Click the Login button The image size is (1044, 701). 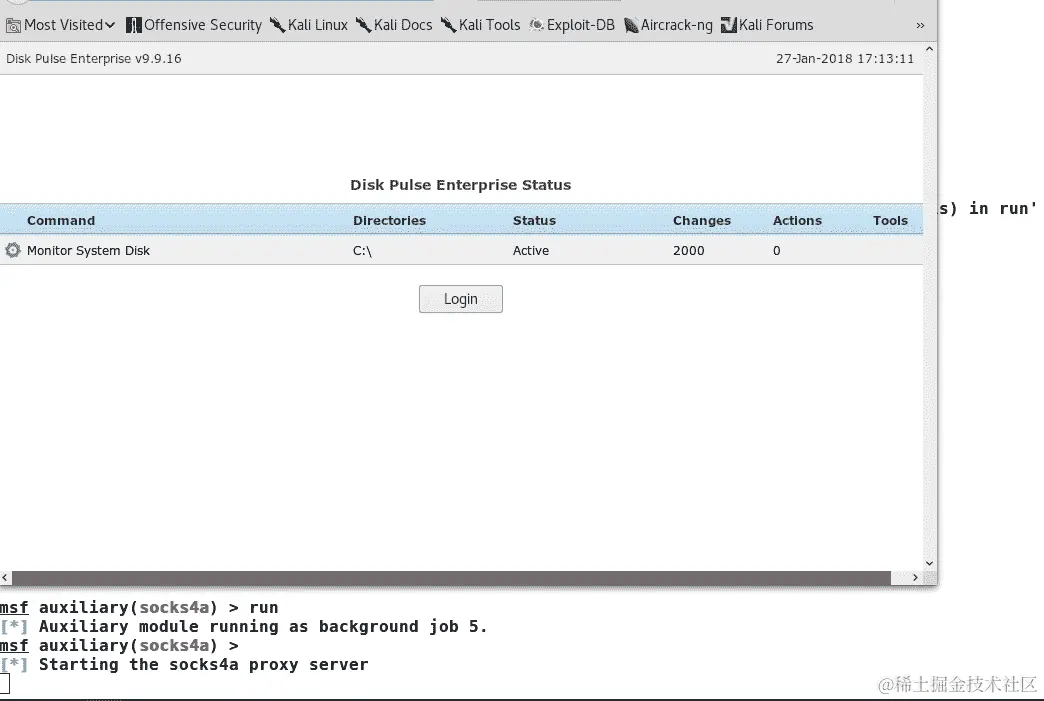coord(461,299)
